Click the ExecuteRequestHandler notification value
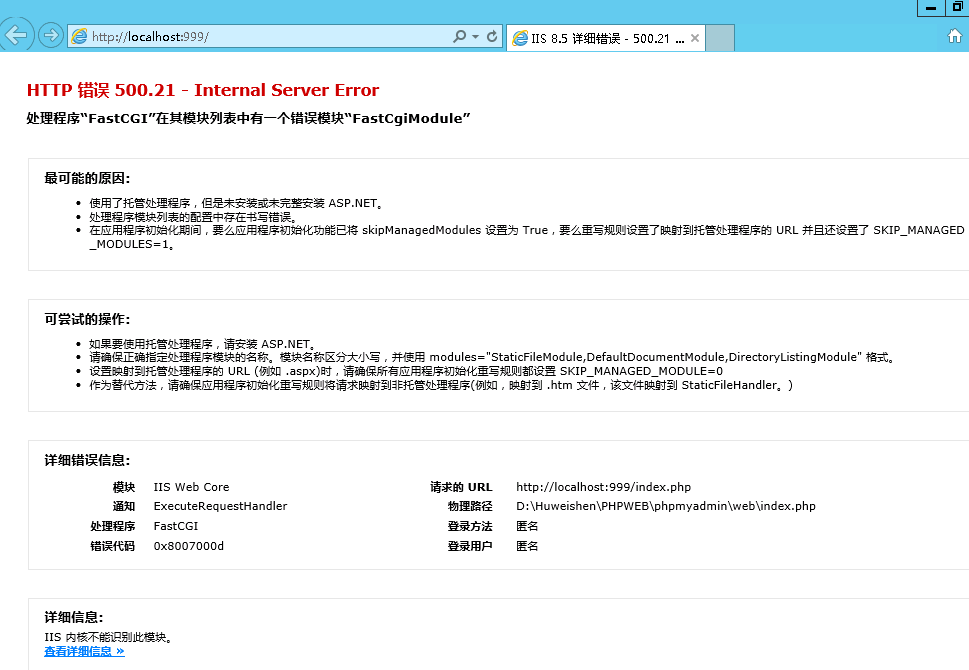The image size is (969, 670). (x=221, y=506)
